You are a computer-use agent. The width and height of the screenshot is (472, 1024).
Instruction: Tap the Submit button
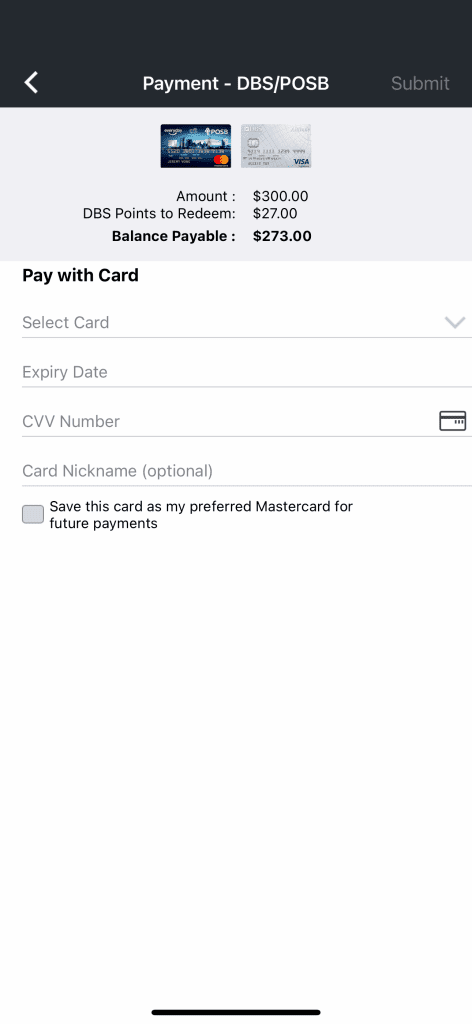pos(420,84)
